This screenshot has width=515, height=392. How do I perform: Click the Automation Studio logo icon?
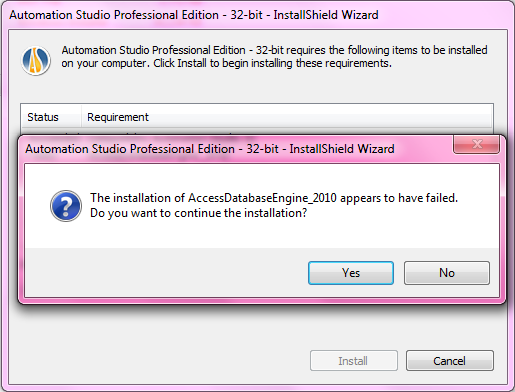tap(36, 61)
